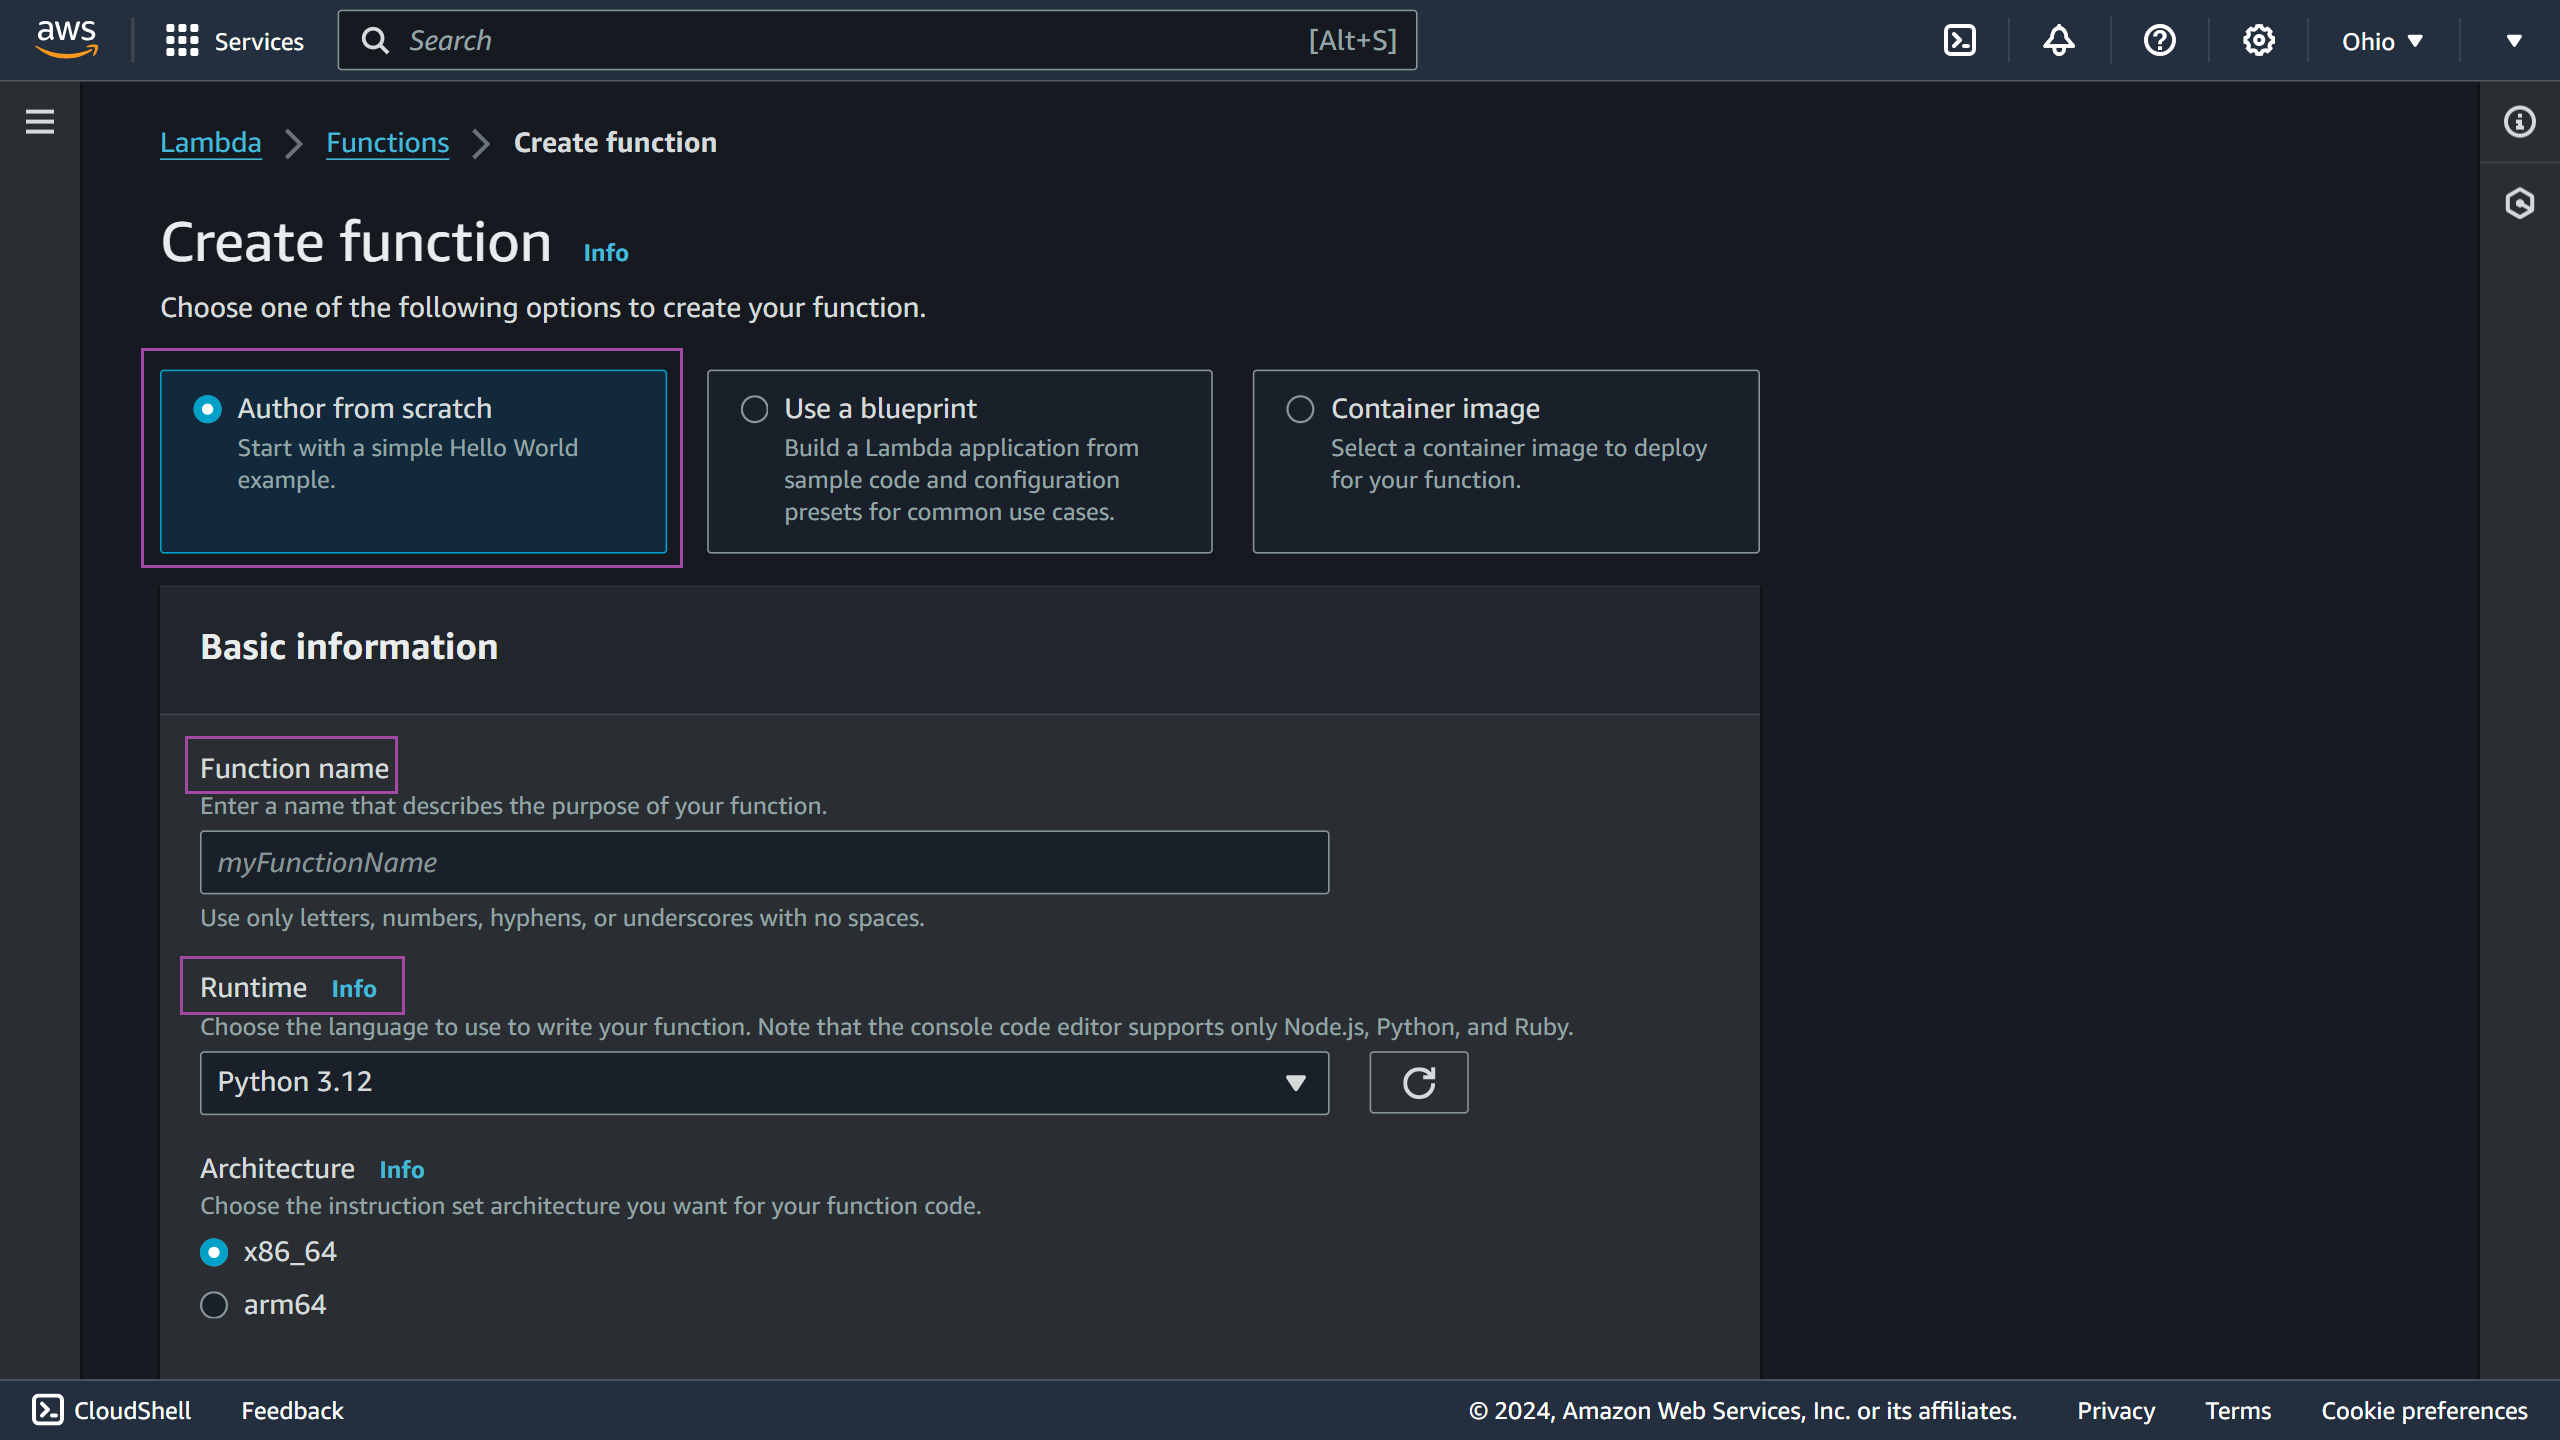Open notifications bell
Screen dimensions: 2560x1440
pos(2059,40)
